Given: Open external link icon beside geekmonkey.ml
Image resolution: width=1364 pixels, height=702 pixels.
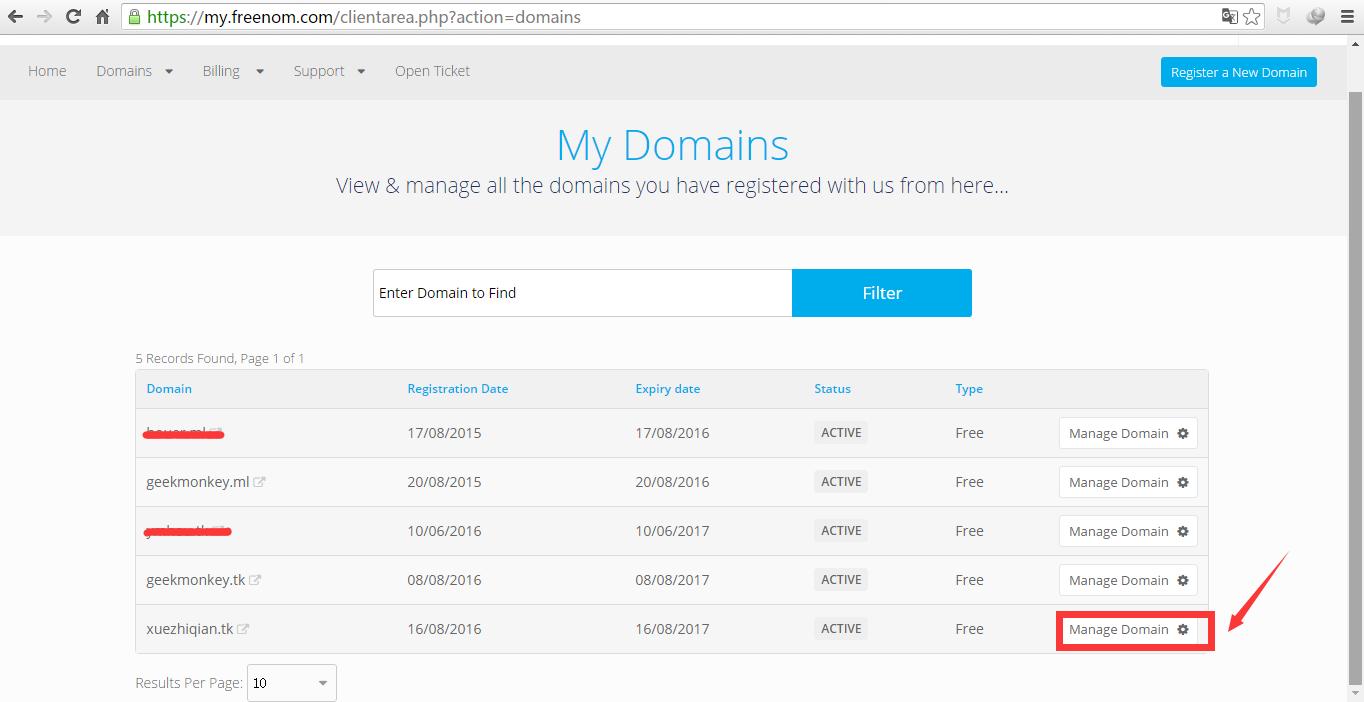Looking at the screenshot, I should point(259,482).
